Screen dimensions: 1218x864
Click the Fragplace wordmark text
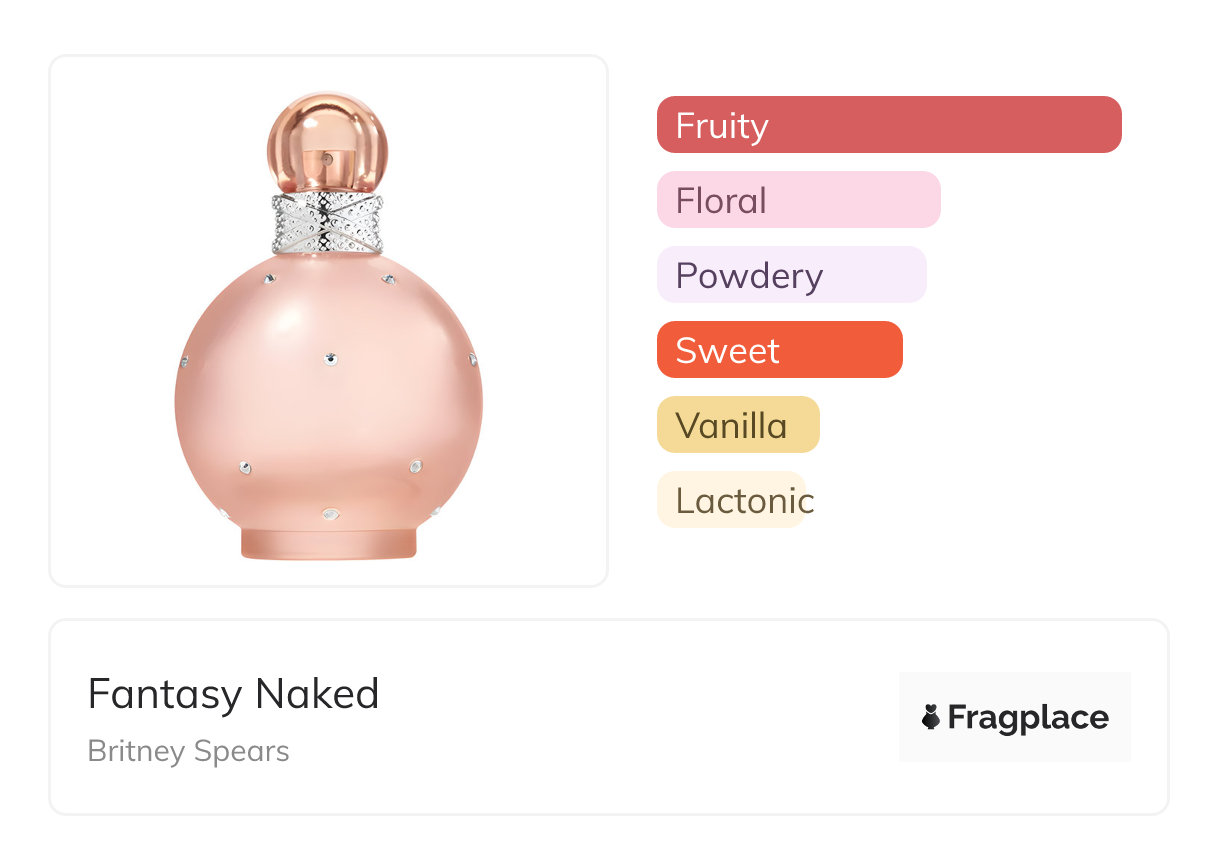(1027, 717)
